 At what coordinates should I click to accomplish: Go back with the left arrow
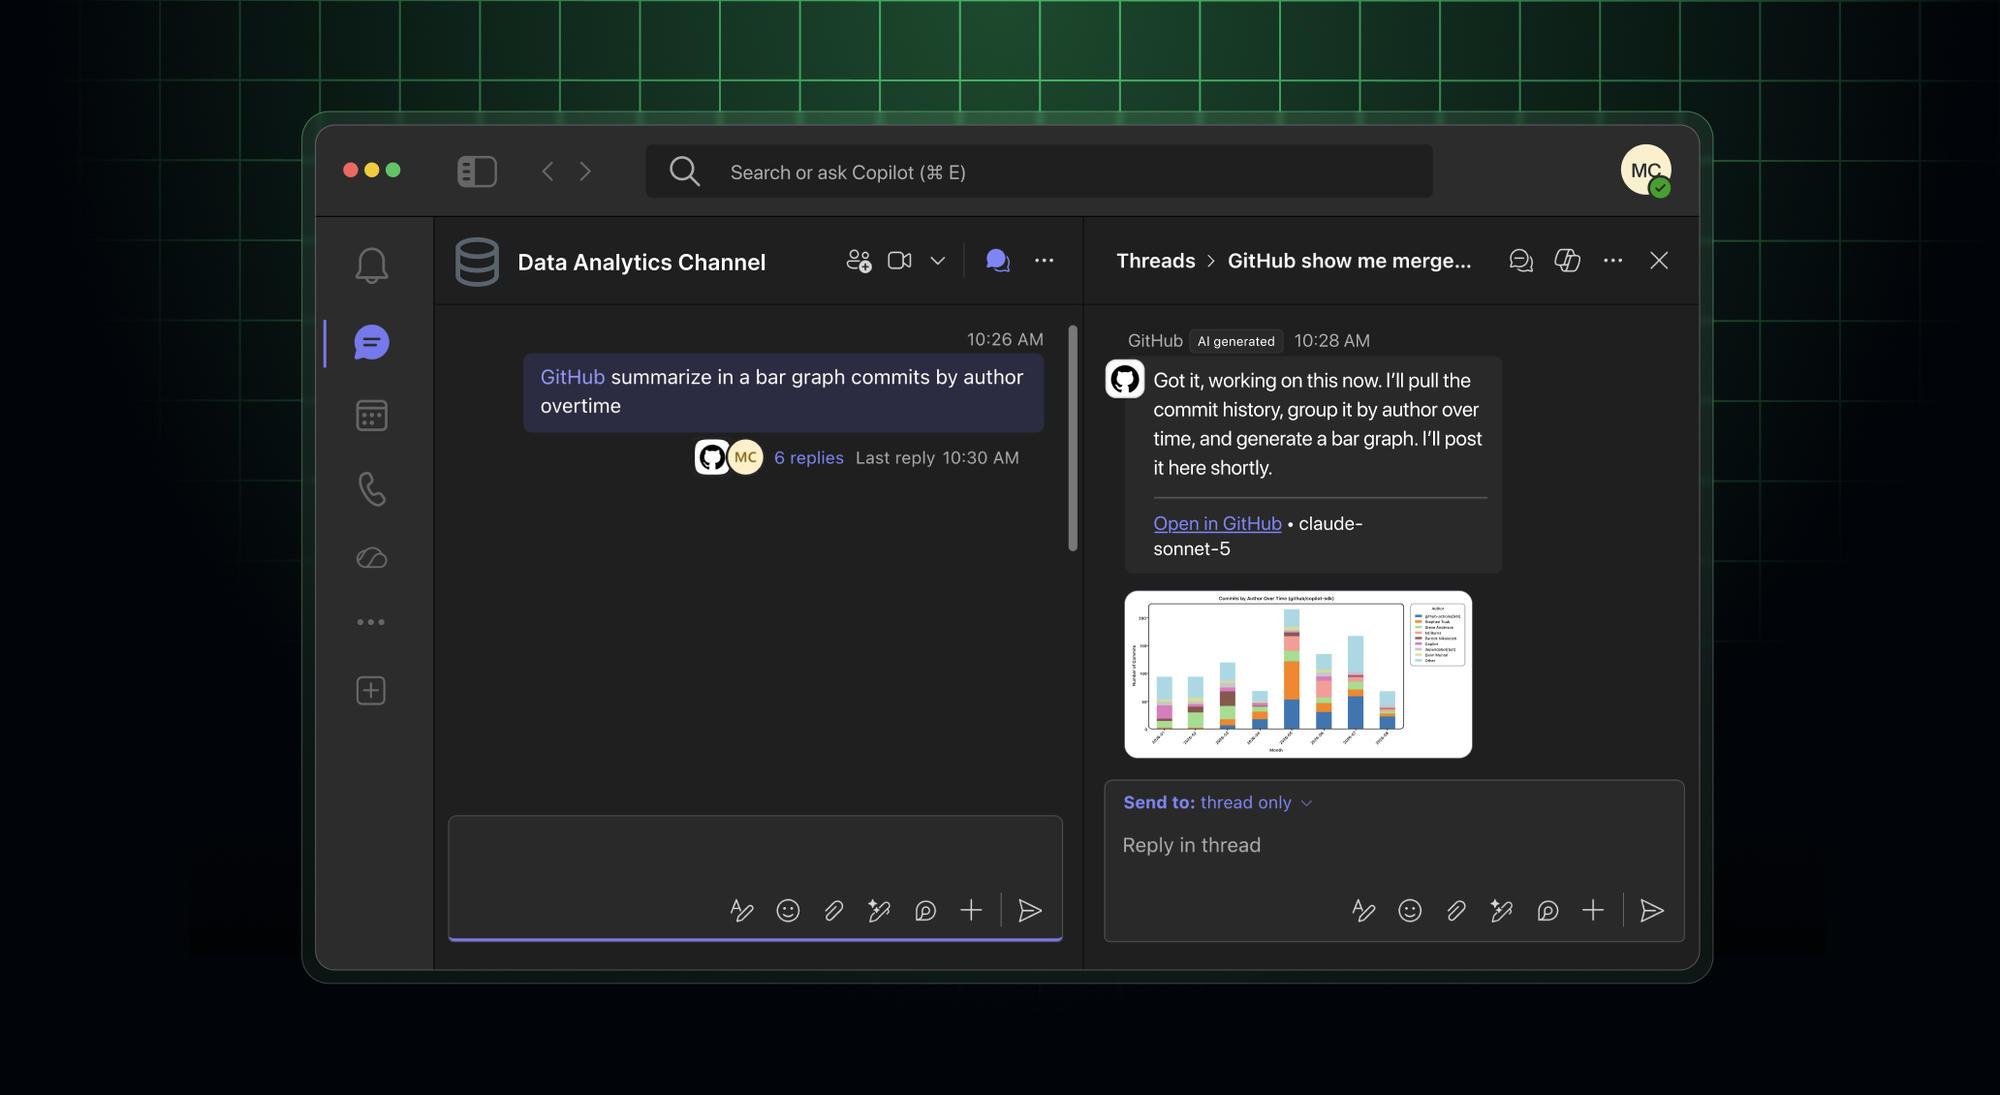547,171
